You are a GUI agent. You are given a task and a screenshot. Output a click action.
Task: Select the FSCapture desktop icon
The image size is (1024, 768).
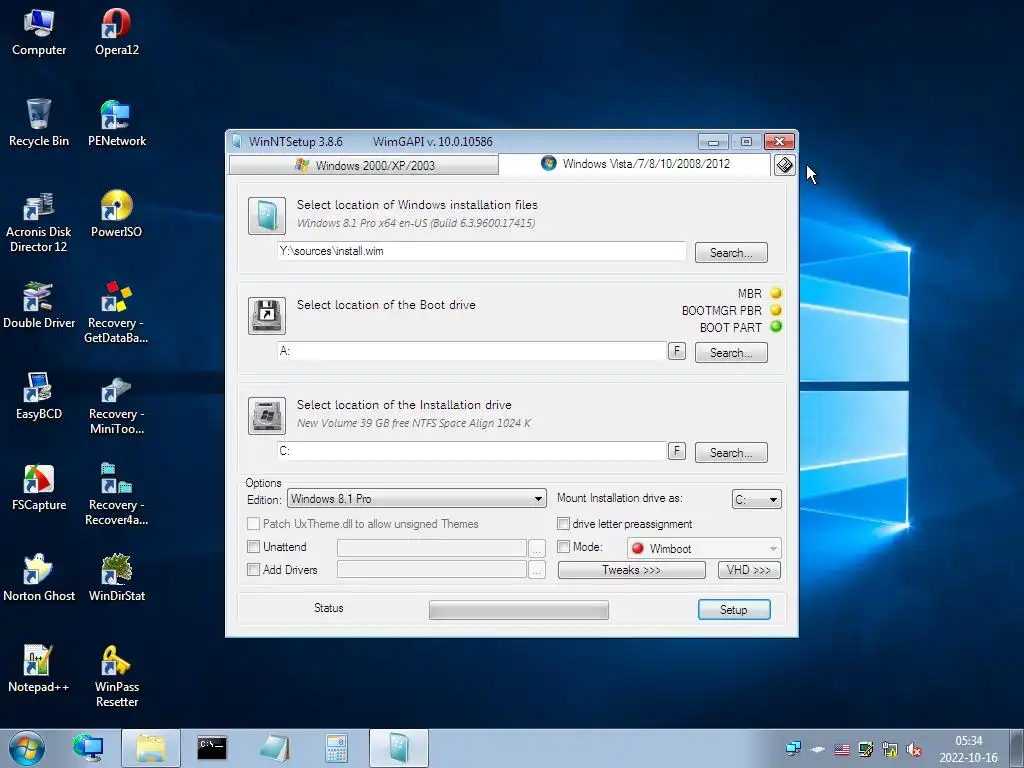tap(39, 487)
